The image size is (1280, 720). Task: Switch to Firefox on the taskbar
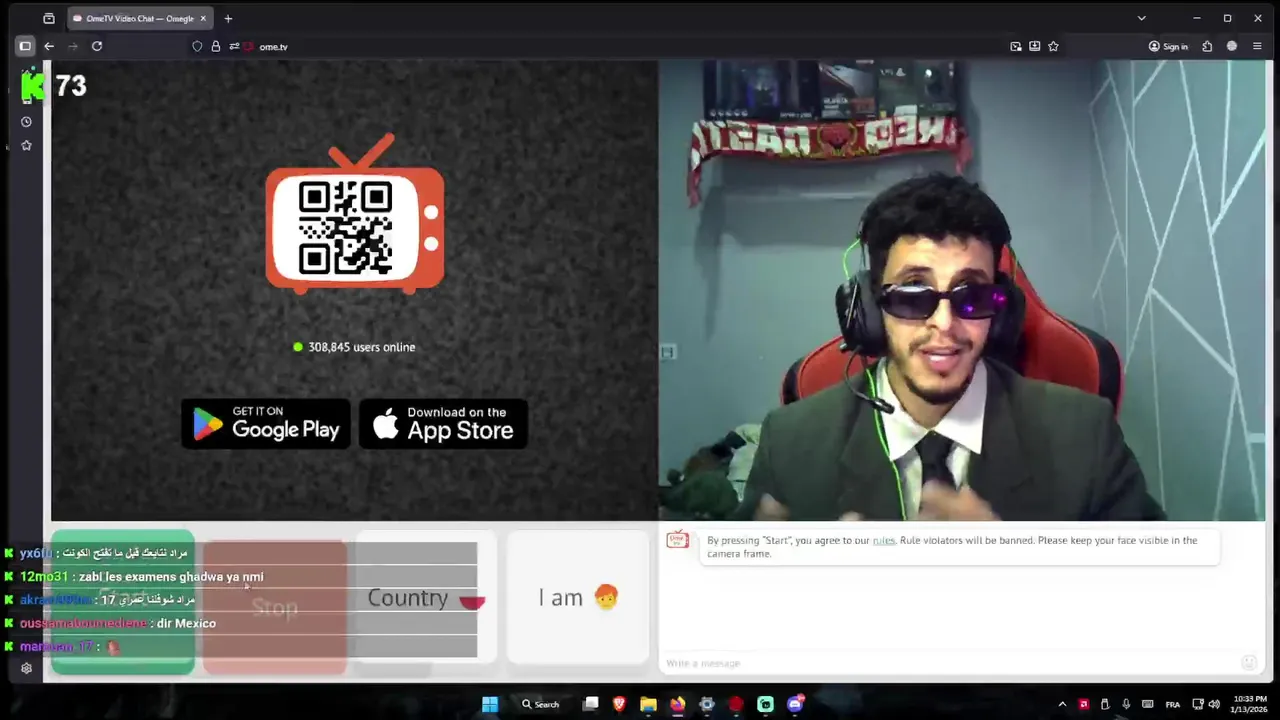point(677,704)
